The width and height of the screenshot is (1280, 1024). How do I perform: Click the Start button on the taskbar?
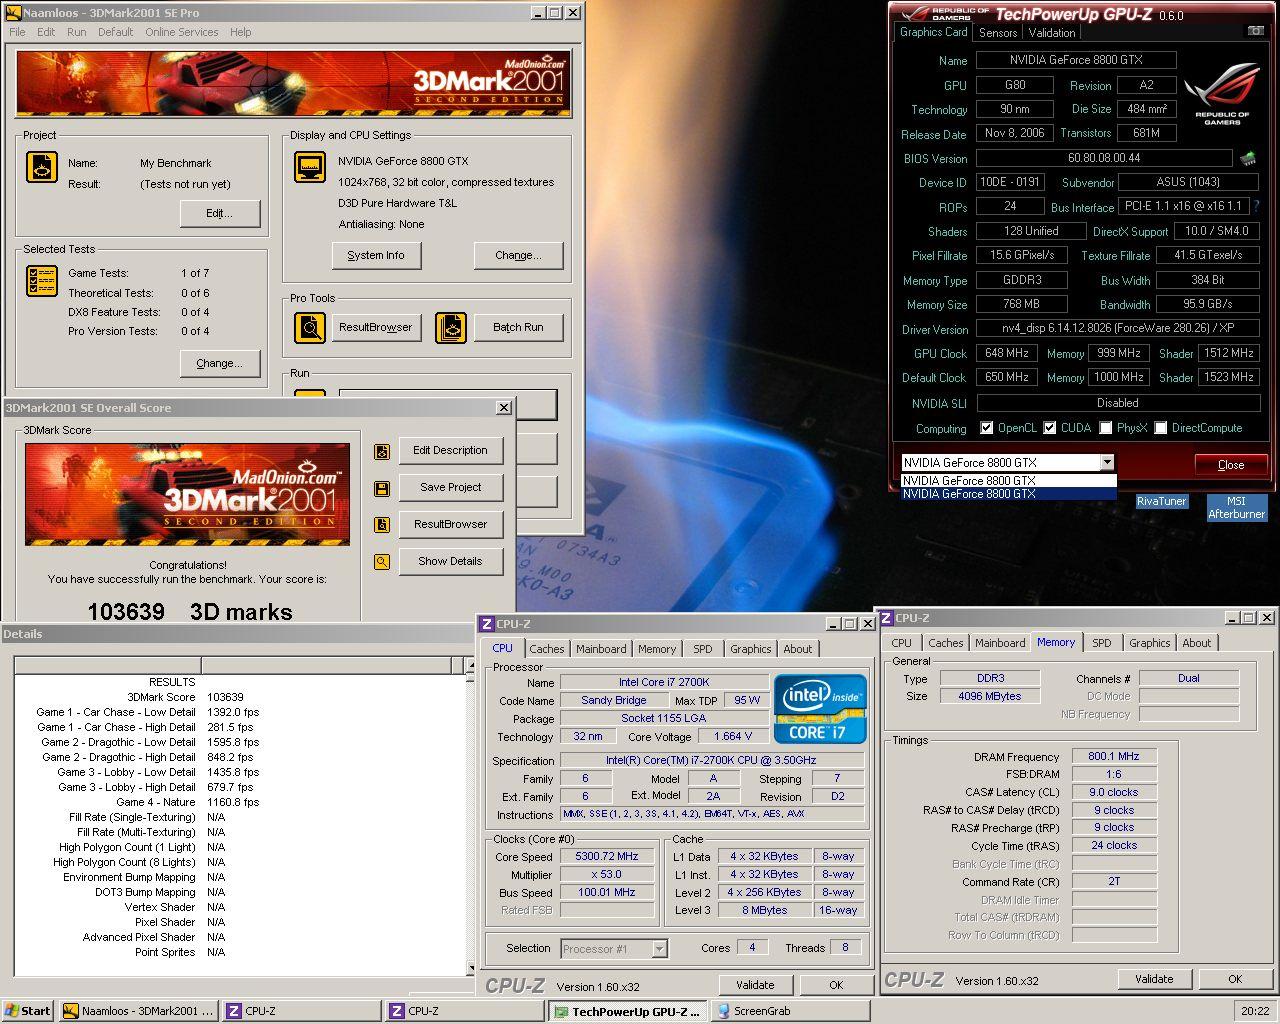28,1011
